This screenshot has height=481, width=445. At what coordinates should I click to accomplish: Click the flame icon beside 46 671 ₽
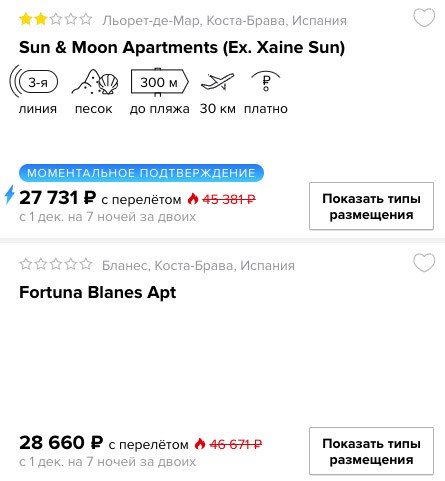point(200,444)
